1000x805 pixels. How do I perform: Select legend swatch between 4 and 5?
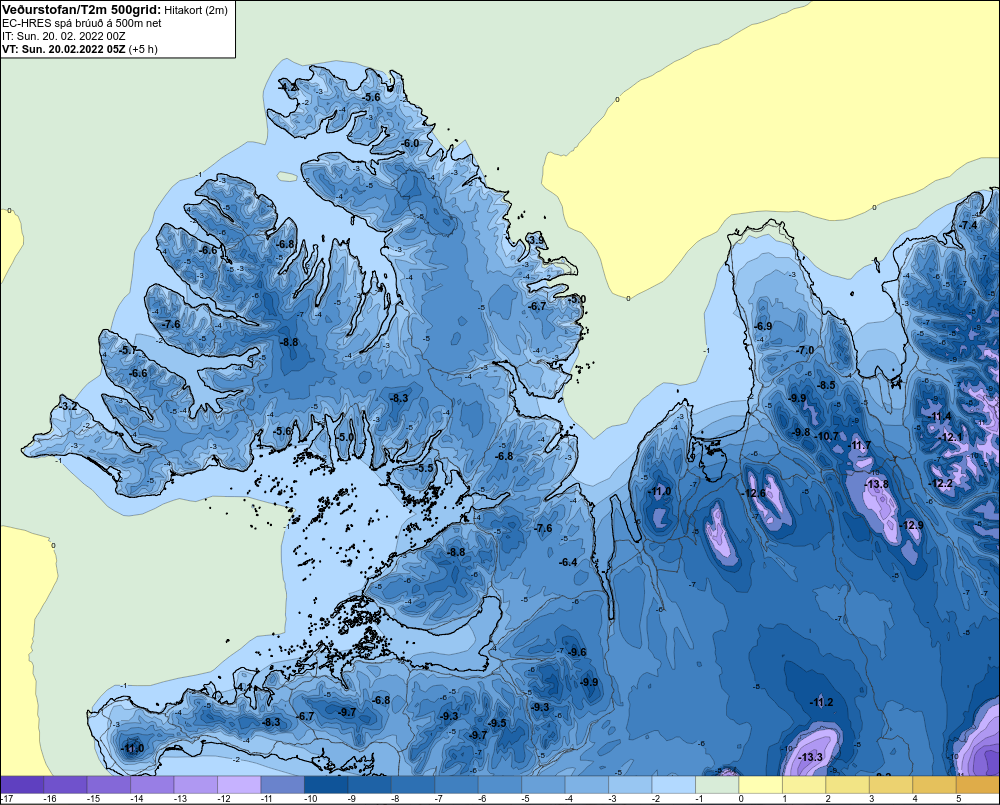pos(934,785)
